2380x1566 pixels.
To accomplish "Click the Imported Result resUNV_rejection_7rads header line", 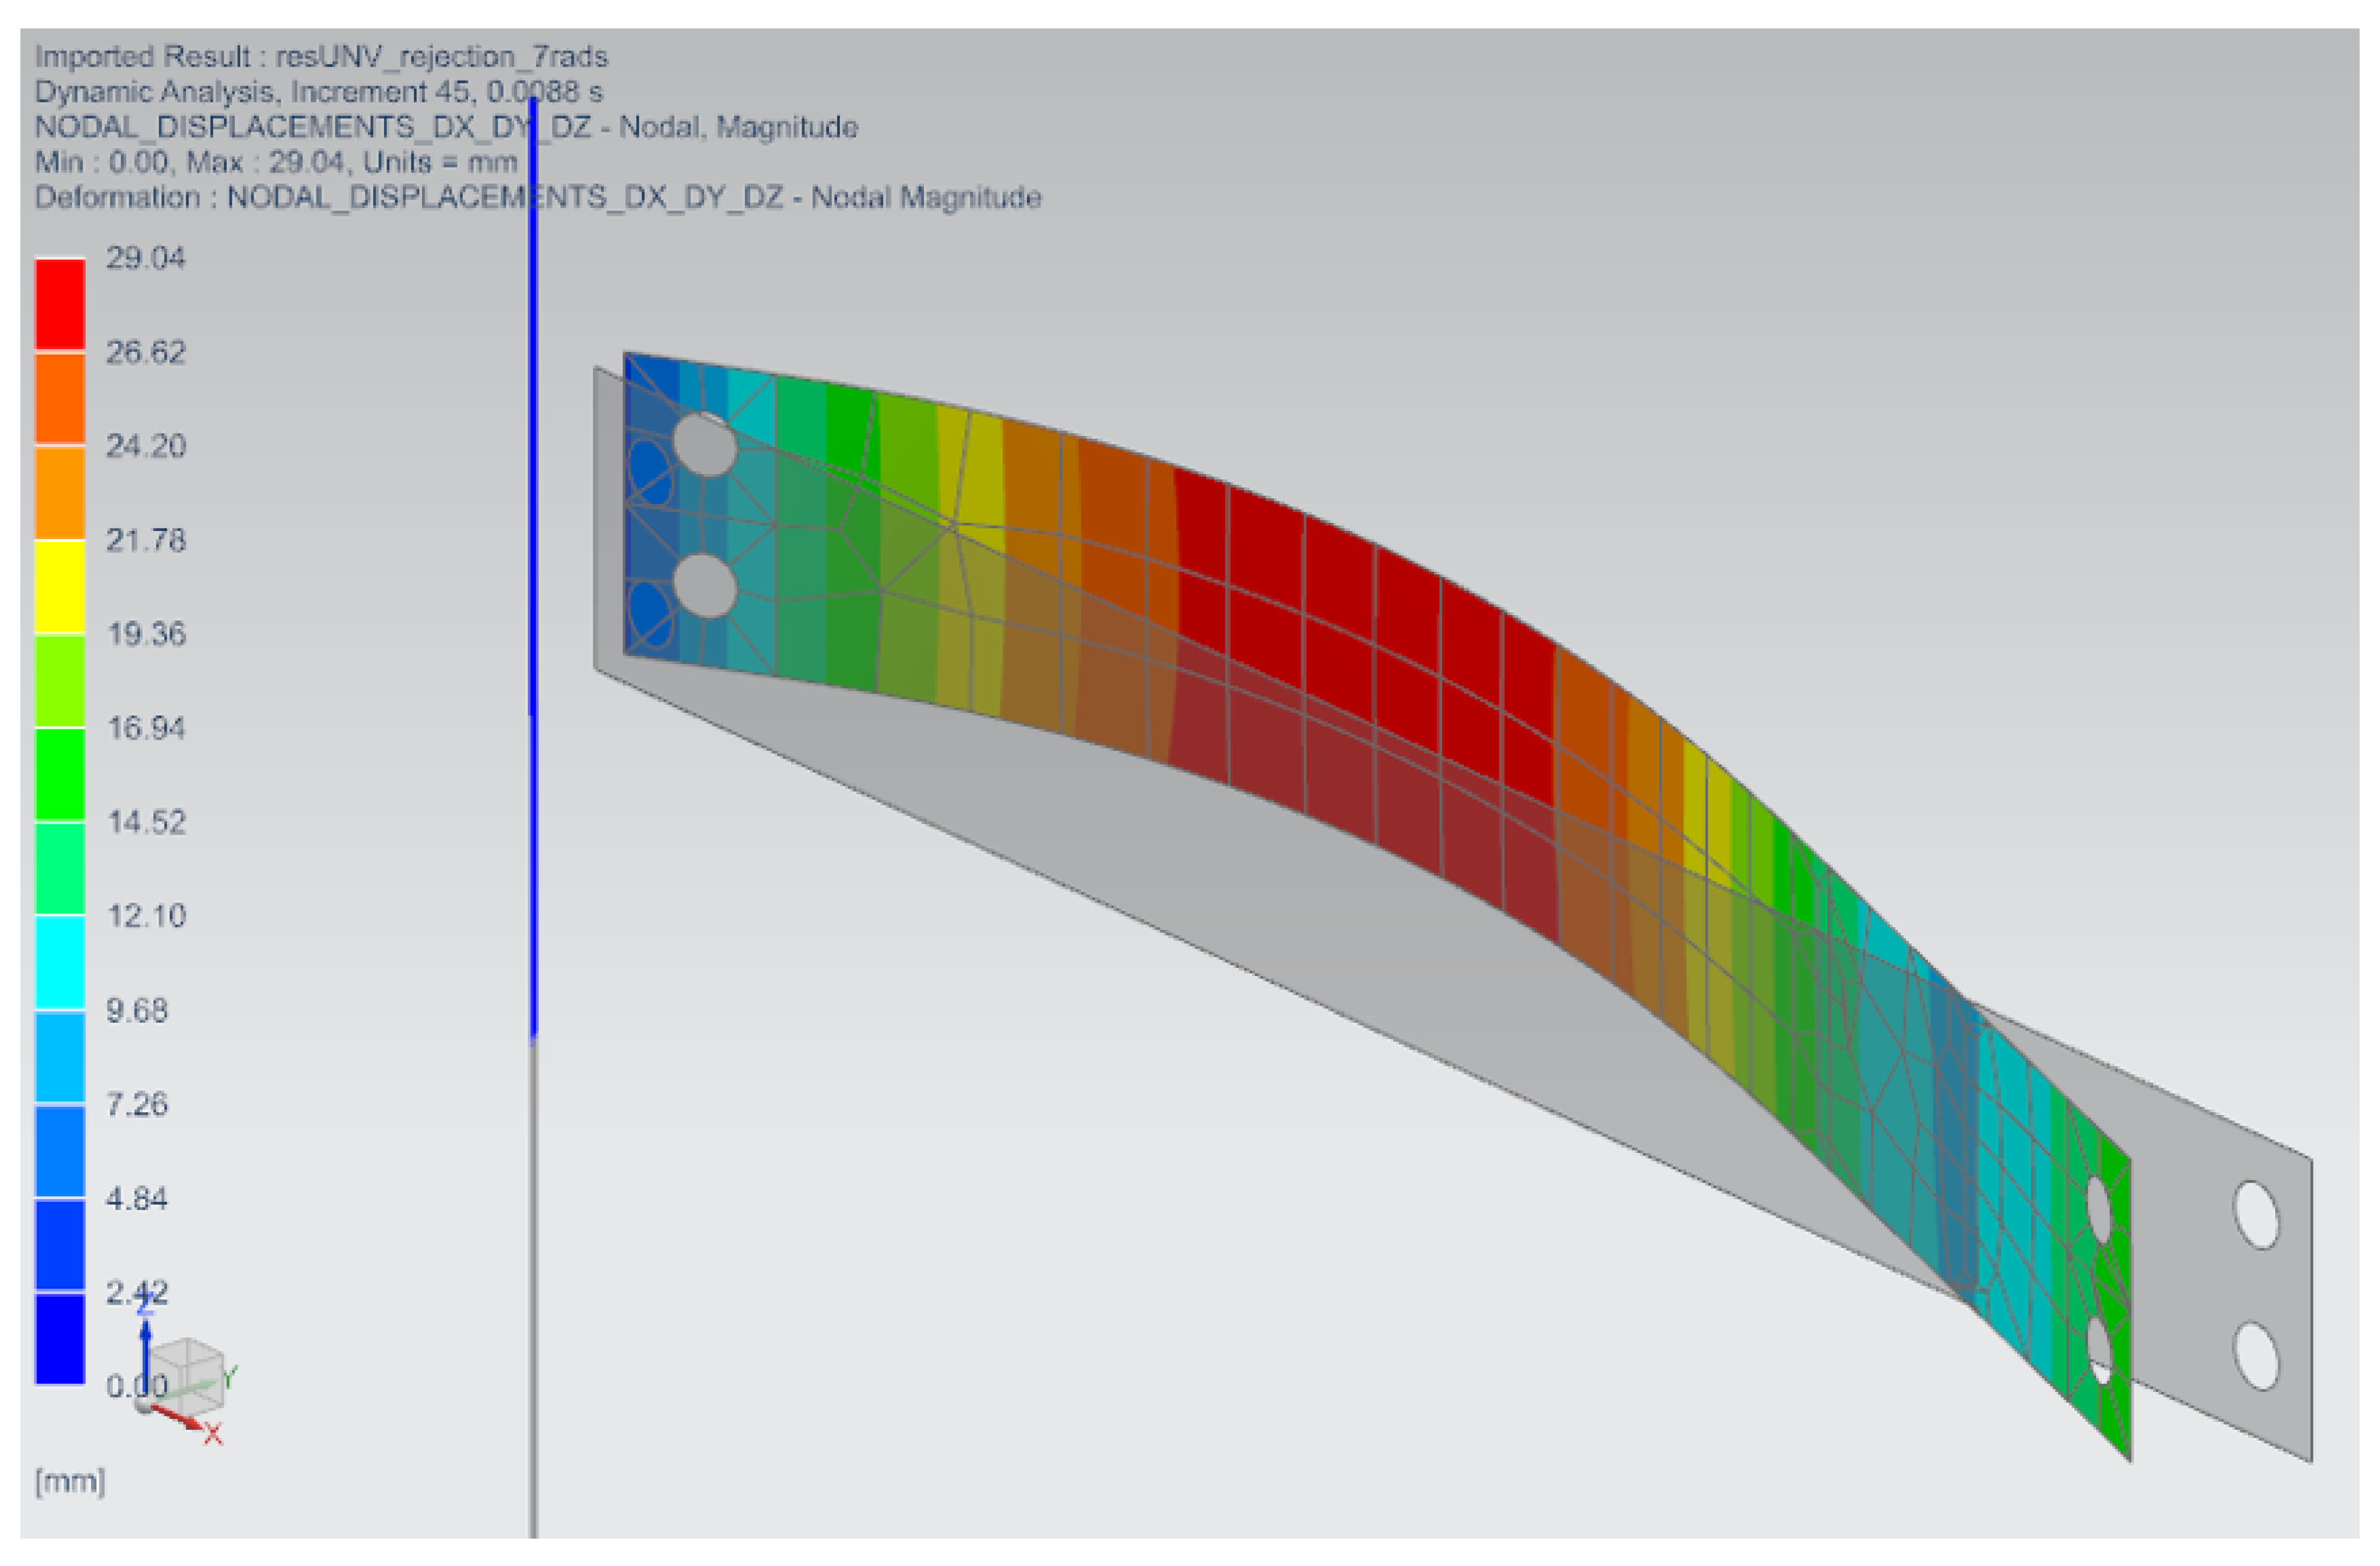I will (321, 56).
